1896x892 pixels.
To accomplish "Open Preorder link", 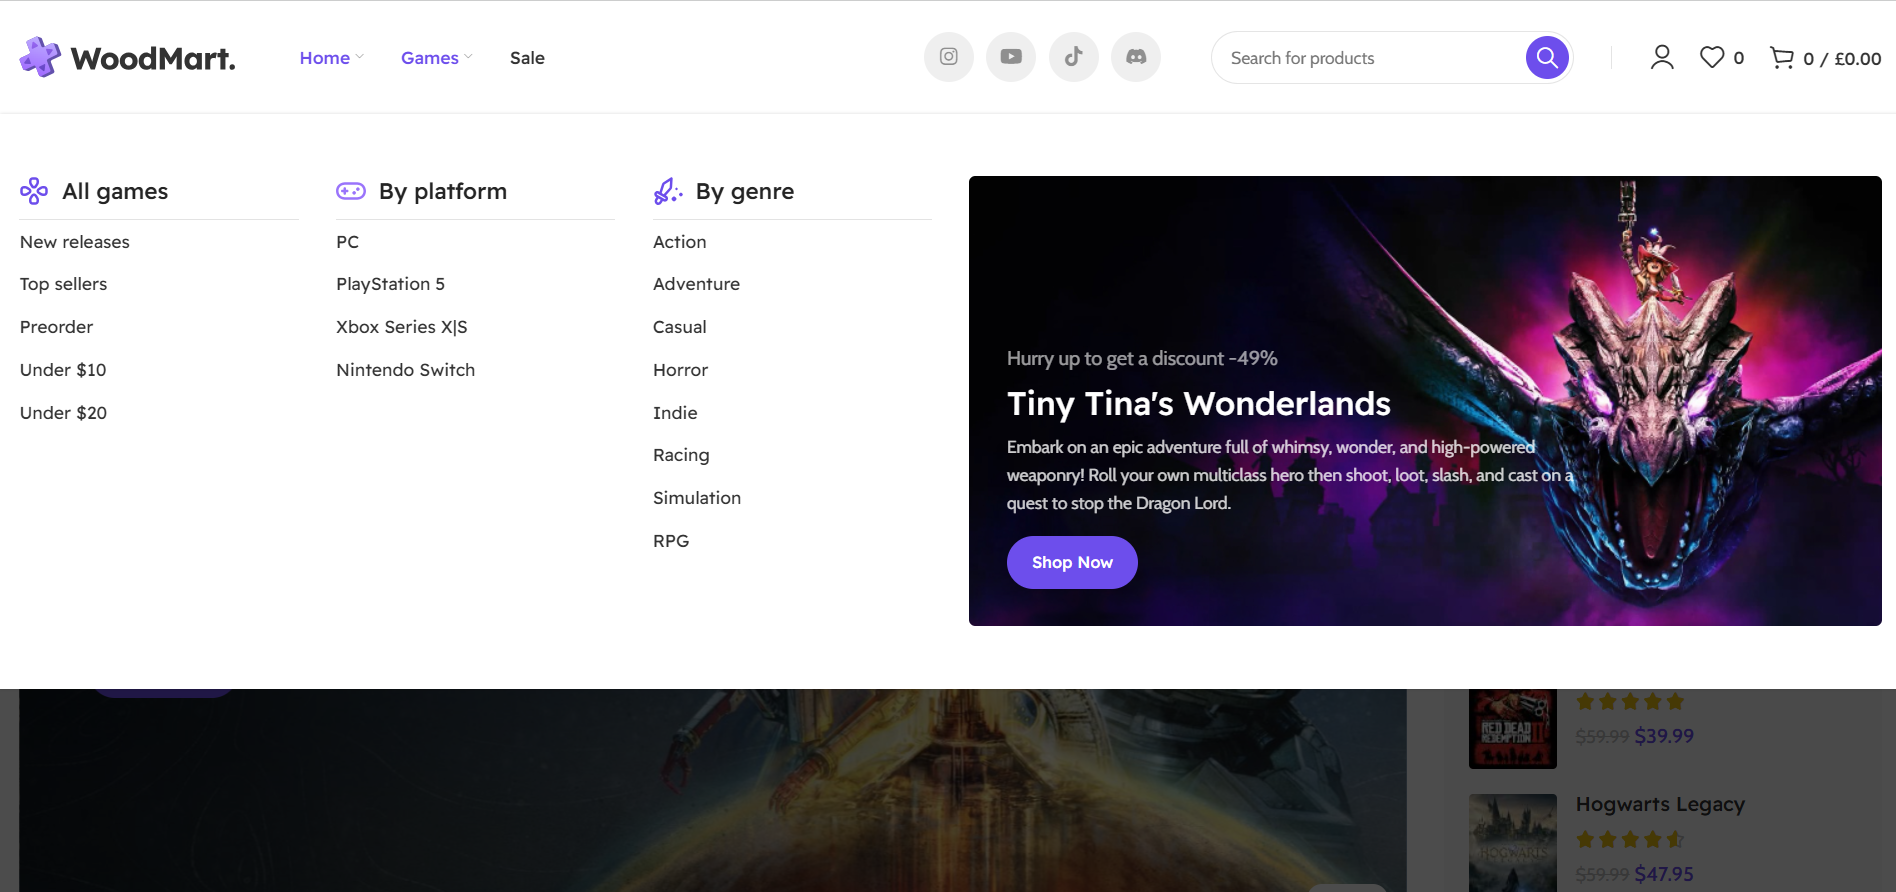I will tap(56, 327).
